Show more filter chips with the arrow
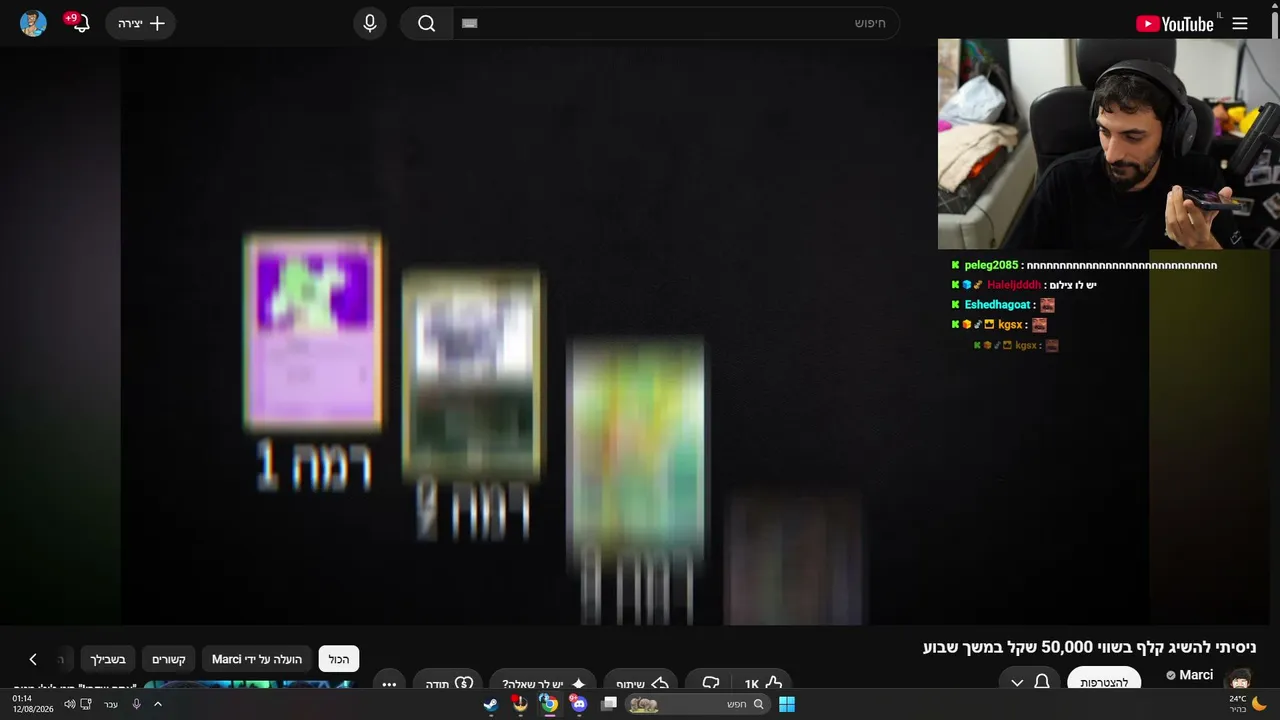 [x=33, y=659]
